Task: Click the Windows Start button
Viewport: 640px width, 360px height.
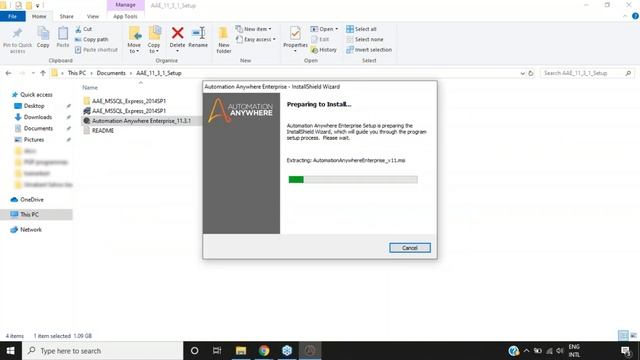Action: coord(11,351)
